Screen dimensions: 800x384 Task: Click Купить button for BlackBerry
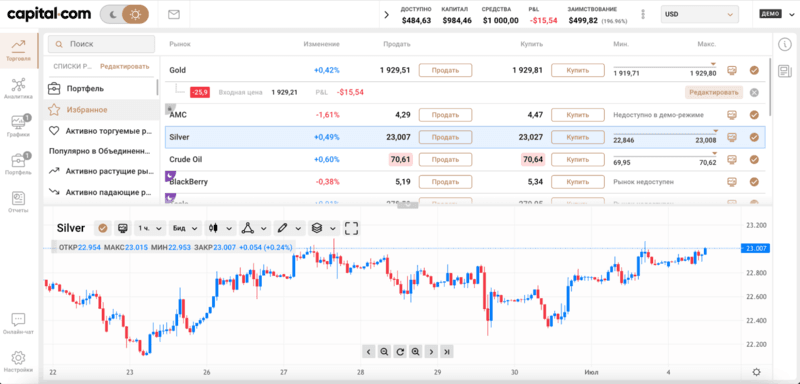(x=578, y=182)
